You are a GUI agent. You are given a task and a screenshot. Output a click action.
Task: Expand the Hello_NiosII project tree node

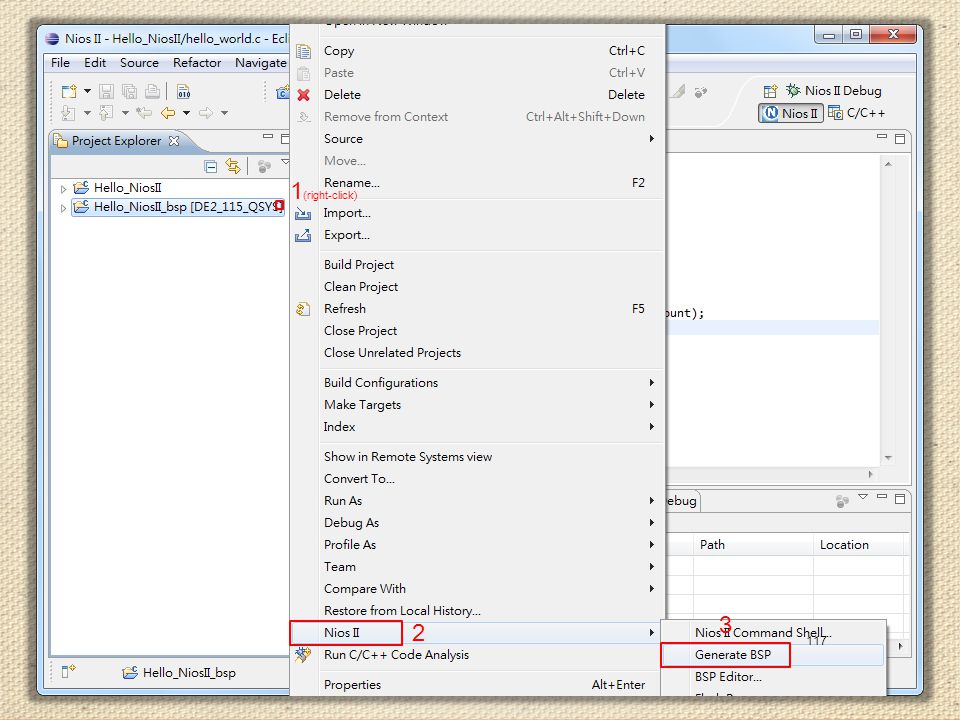(x=63, y=189)
